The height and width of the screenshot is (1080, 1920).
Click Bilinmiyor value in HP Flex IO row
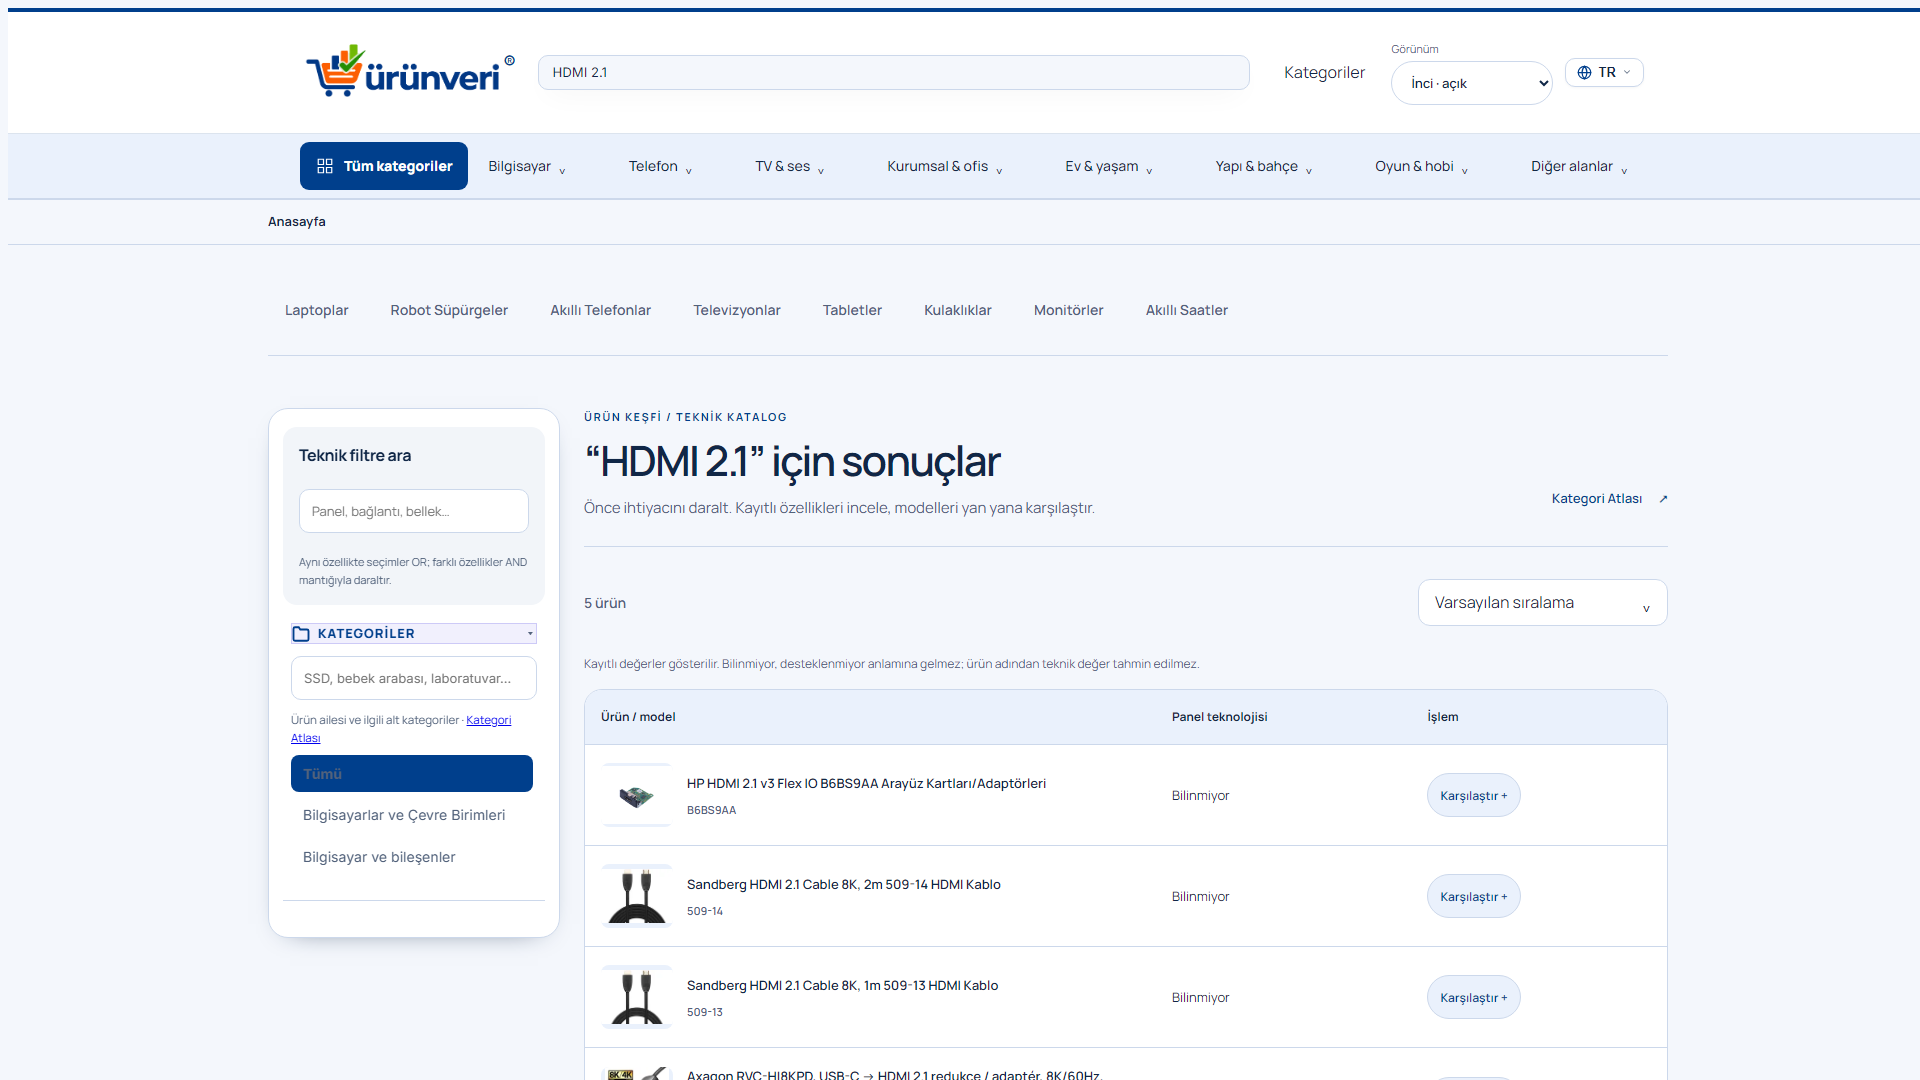(x=1200, y=796)
